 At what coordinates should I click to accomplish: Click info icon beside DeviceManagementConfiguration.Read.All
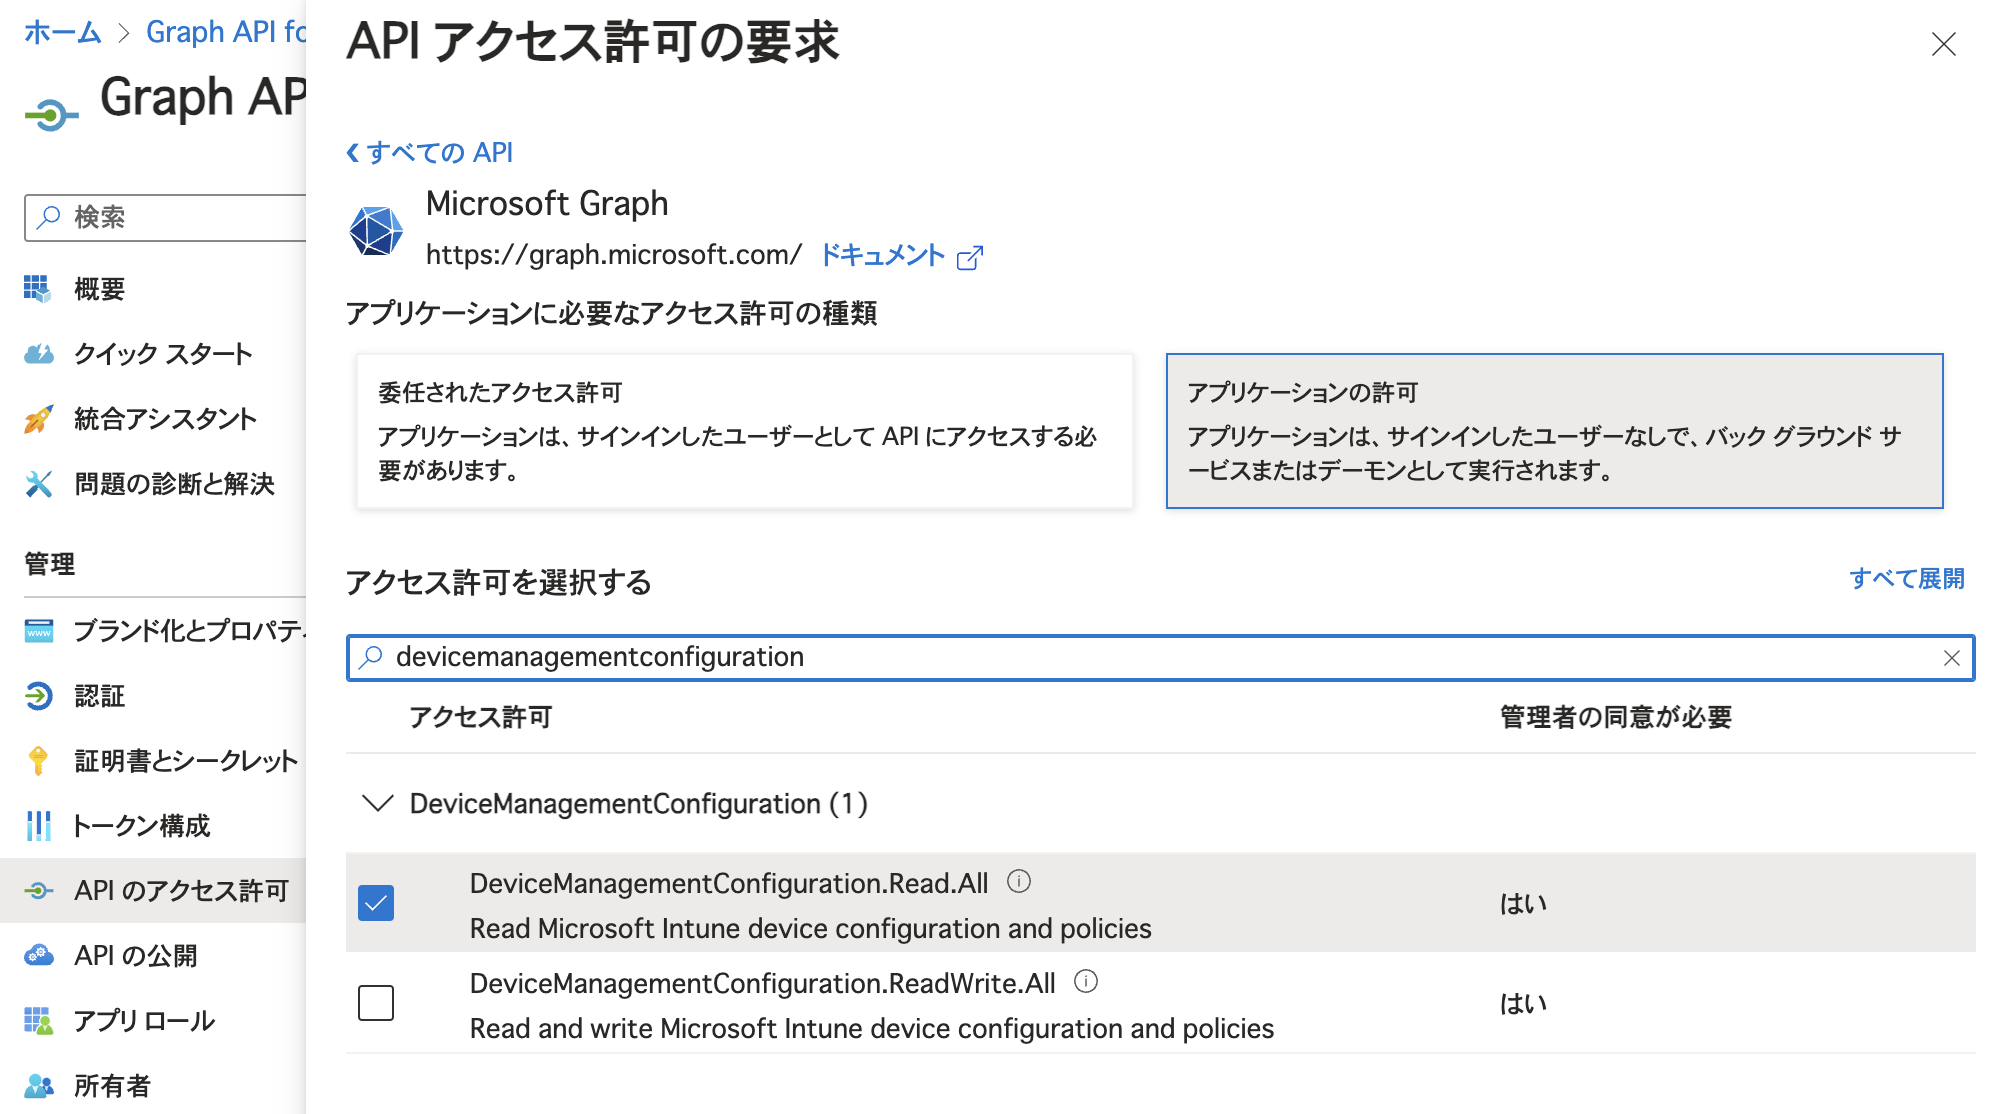click(x=1018, y=881)
